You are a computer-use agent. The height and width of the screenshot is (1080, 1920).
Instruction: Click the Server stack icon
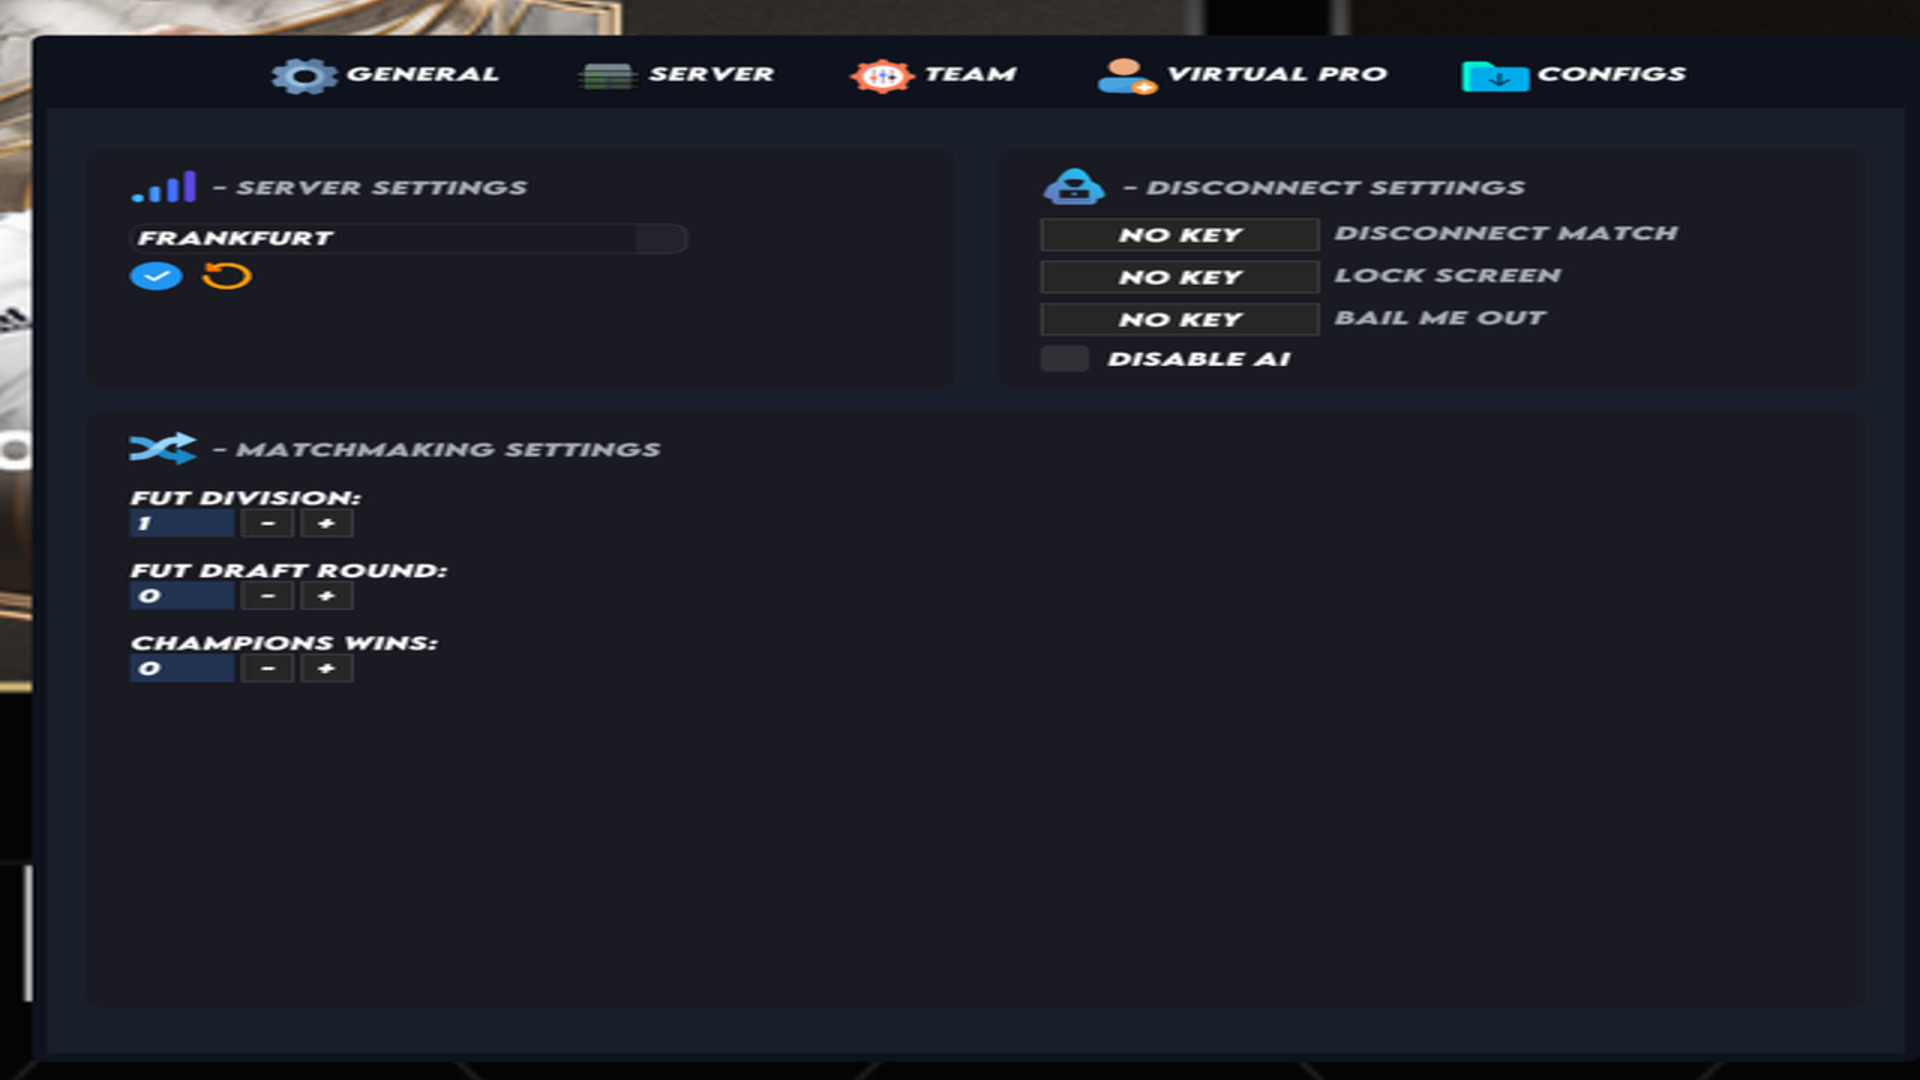coord(607,75)
